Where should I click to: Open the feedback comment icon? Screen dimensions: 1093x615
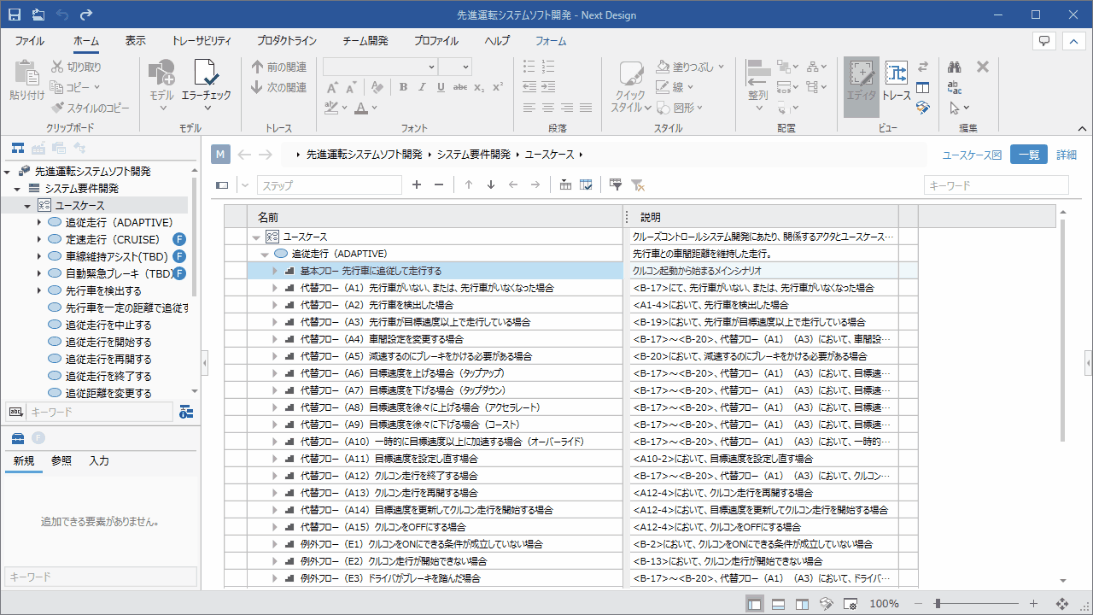tap(1044, 41)
